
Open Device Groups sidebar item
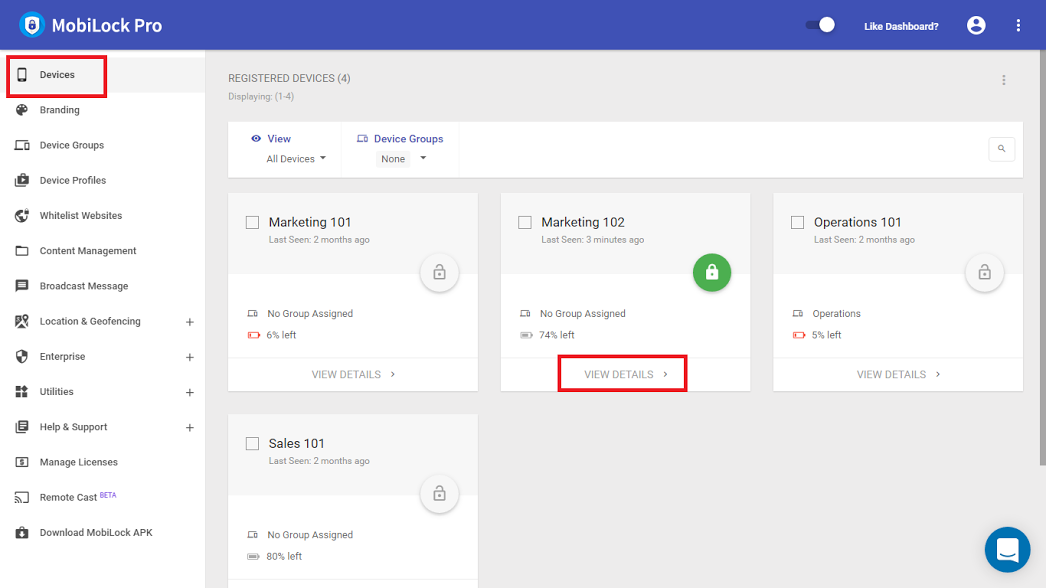point(103,145)
